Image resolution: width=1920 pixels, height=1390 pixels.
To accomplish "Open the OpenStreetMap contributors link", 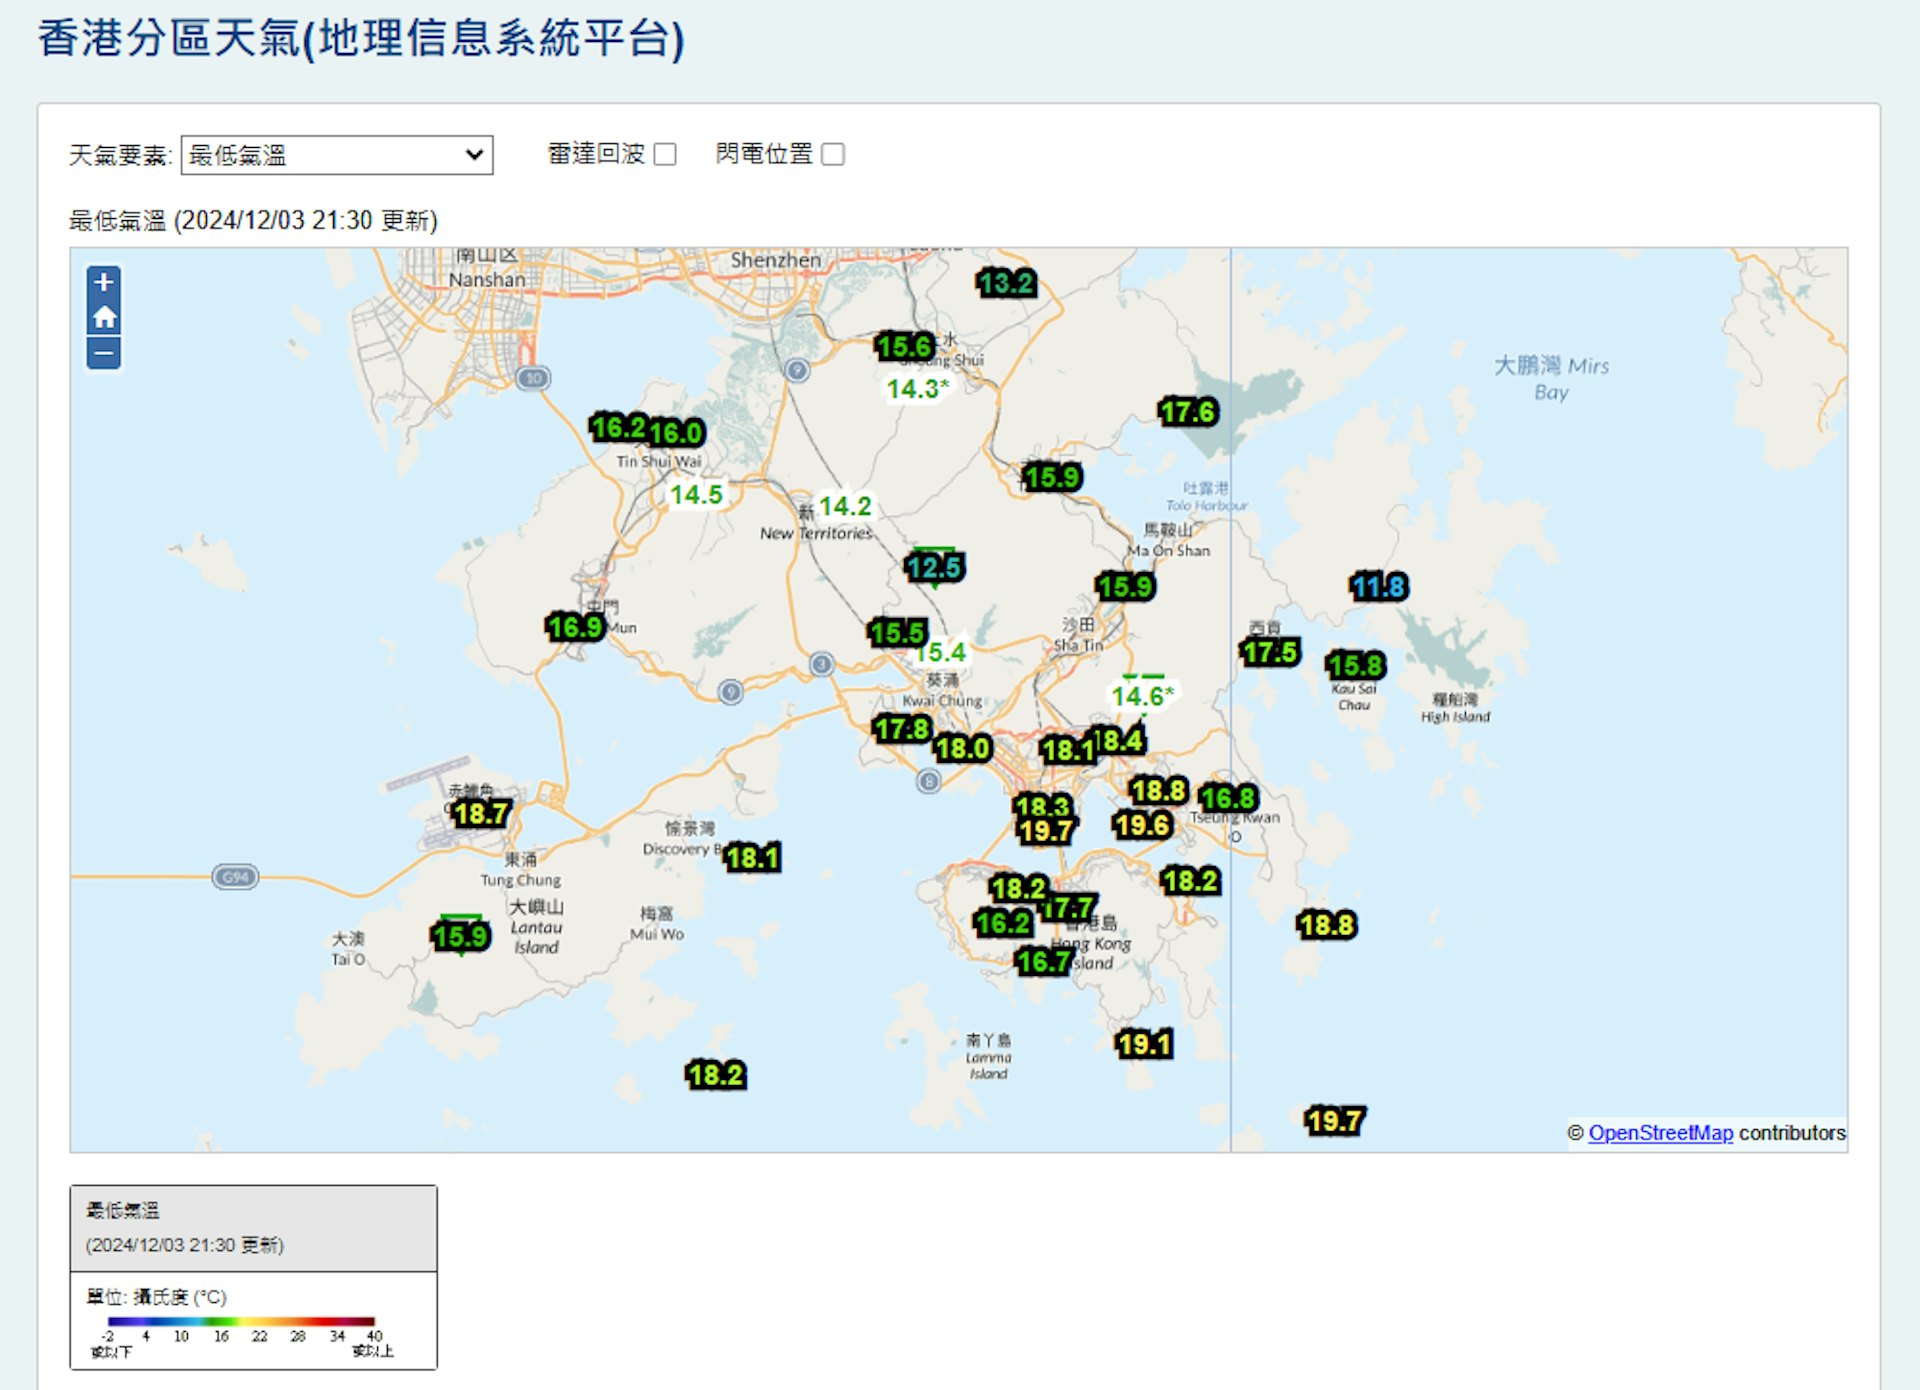I will tap(1662, 1133).
